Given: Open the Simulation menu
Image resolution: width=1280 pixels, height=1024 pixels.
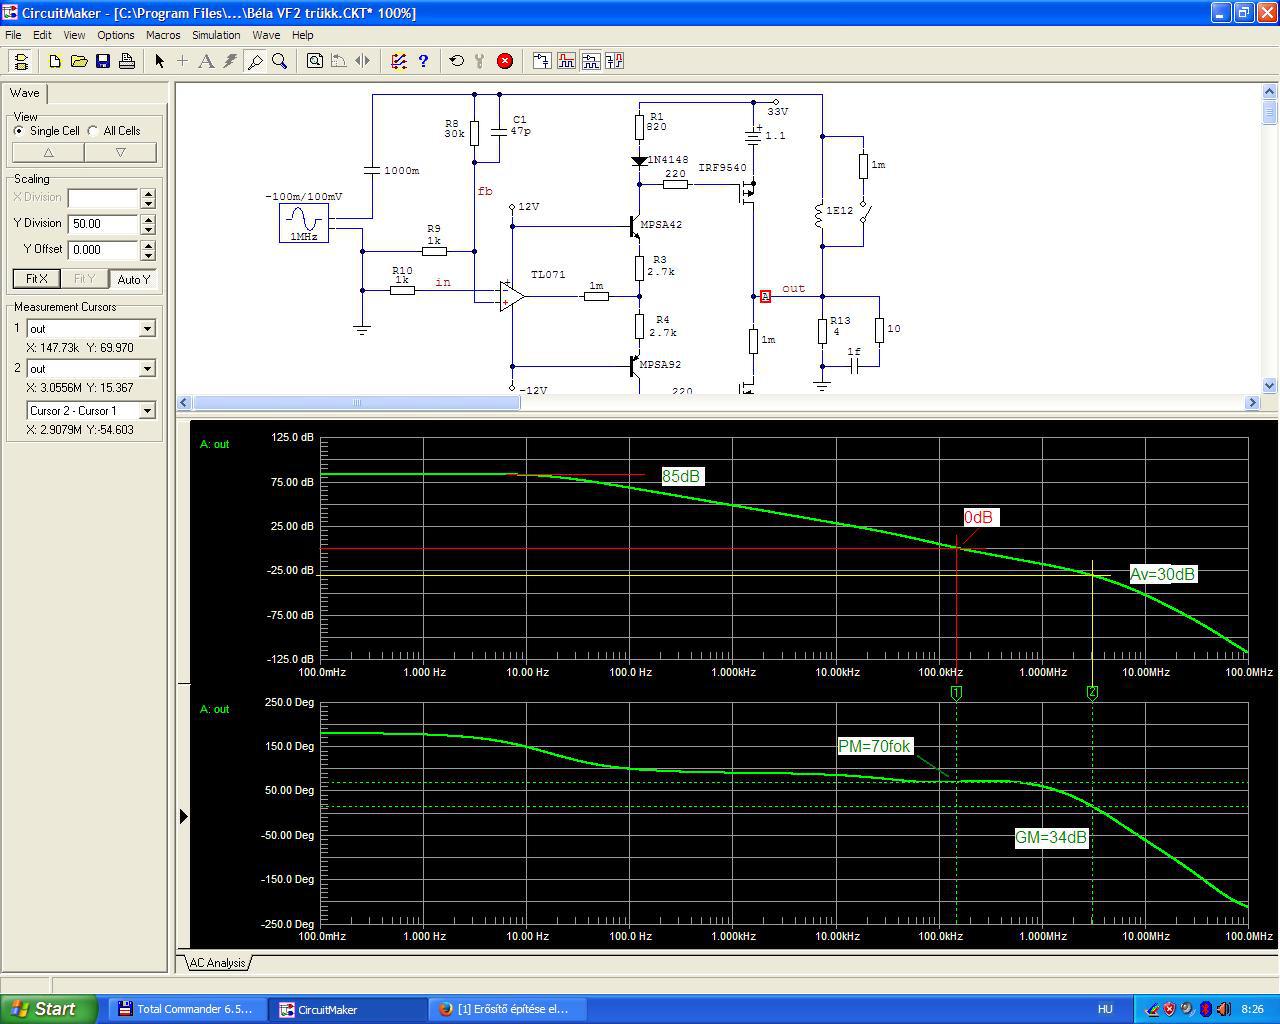Looking at the screenshot, I should [216, 35].
